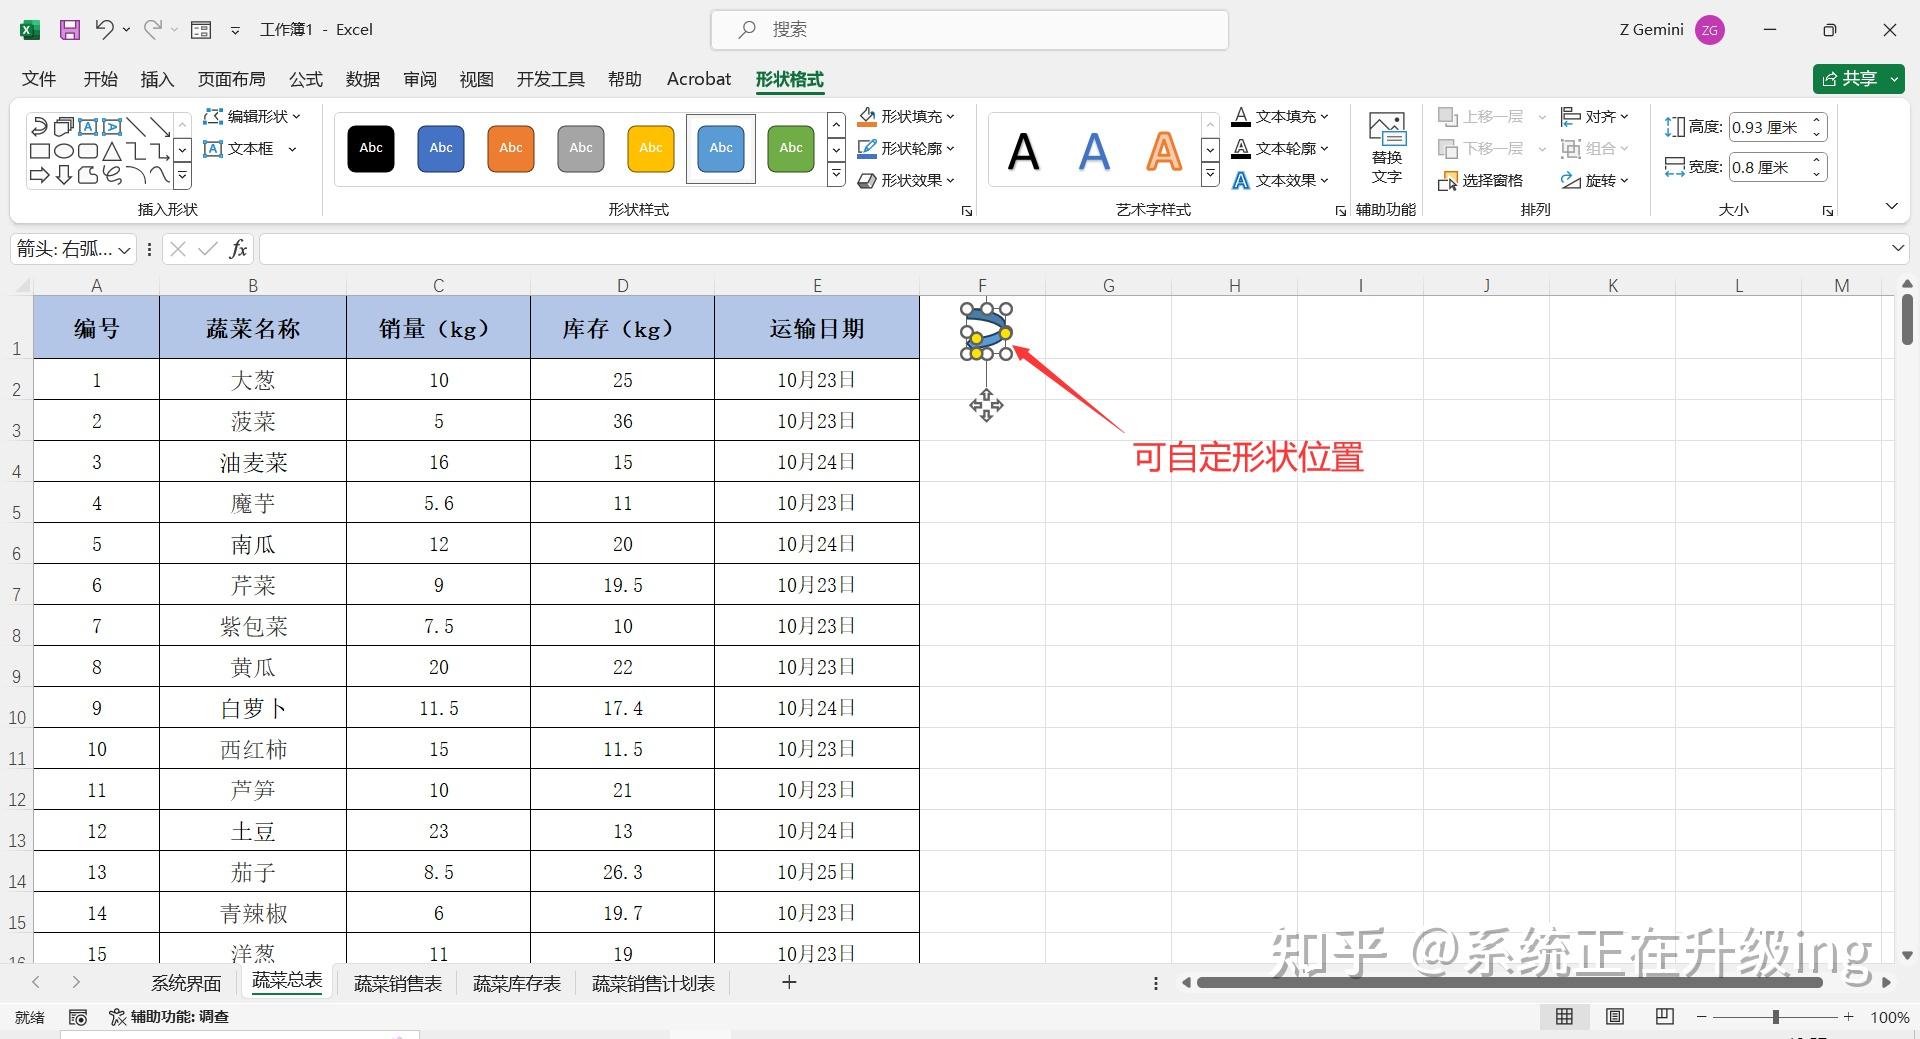Image resolution: width=1920 pixels, height=1039 pixels.
Task: Click the zoom slider handle
Action: tap(1776, 1017)
